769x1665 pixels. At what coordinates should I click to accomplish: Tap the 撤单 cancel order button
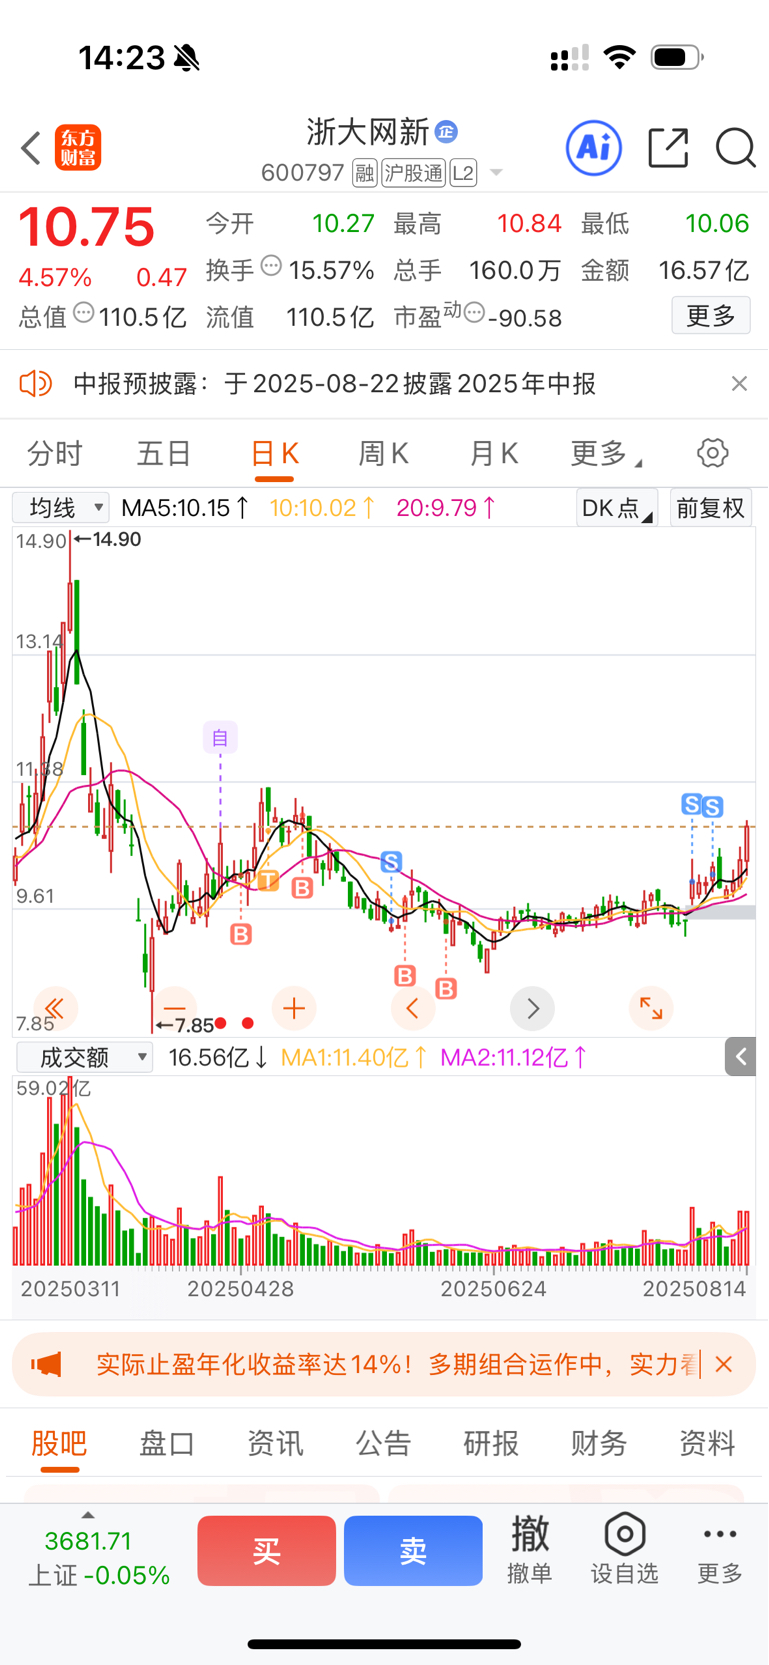pos(530,1549)
